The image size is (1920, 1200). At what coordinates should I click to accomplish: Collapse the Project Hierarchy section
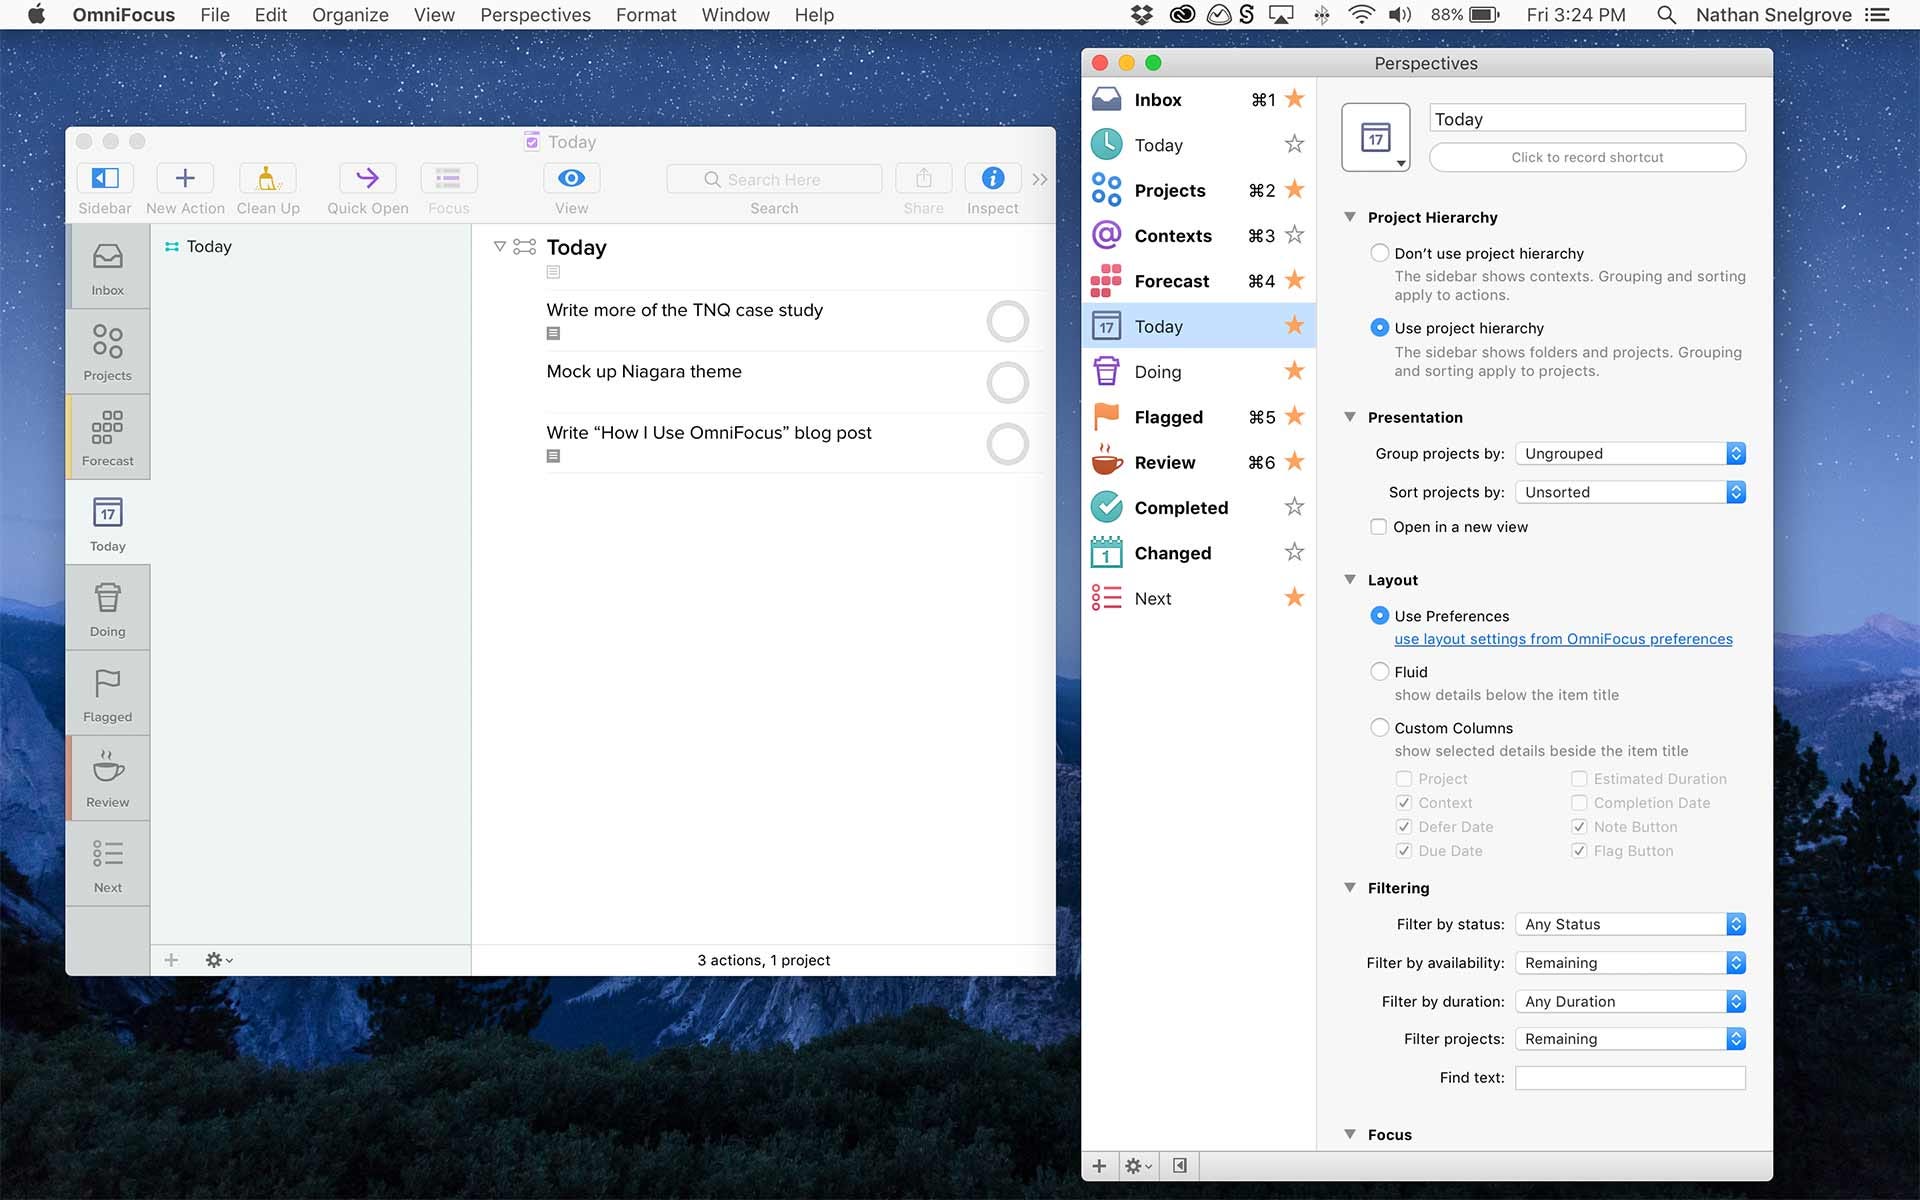pyautogui.click(x=1350, y=217)
